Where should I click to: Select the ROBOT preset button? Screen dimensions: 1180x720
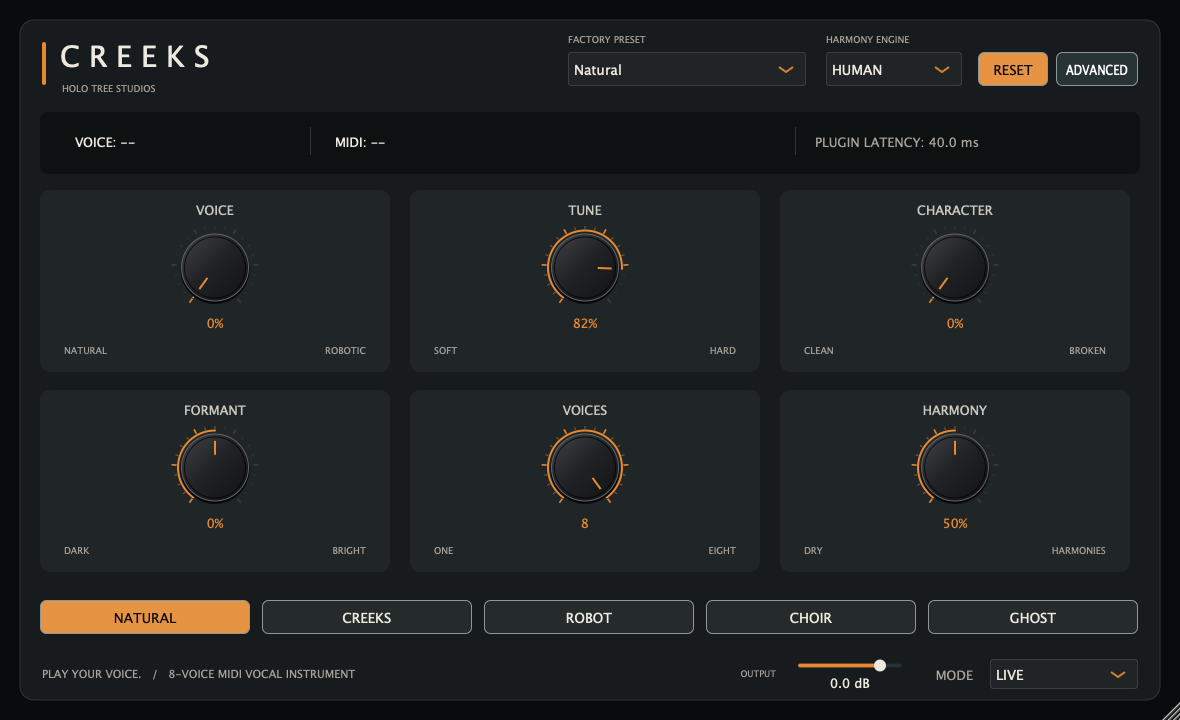tap(588, 617)
